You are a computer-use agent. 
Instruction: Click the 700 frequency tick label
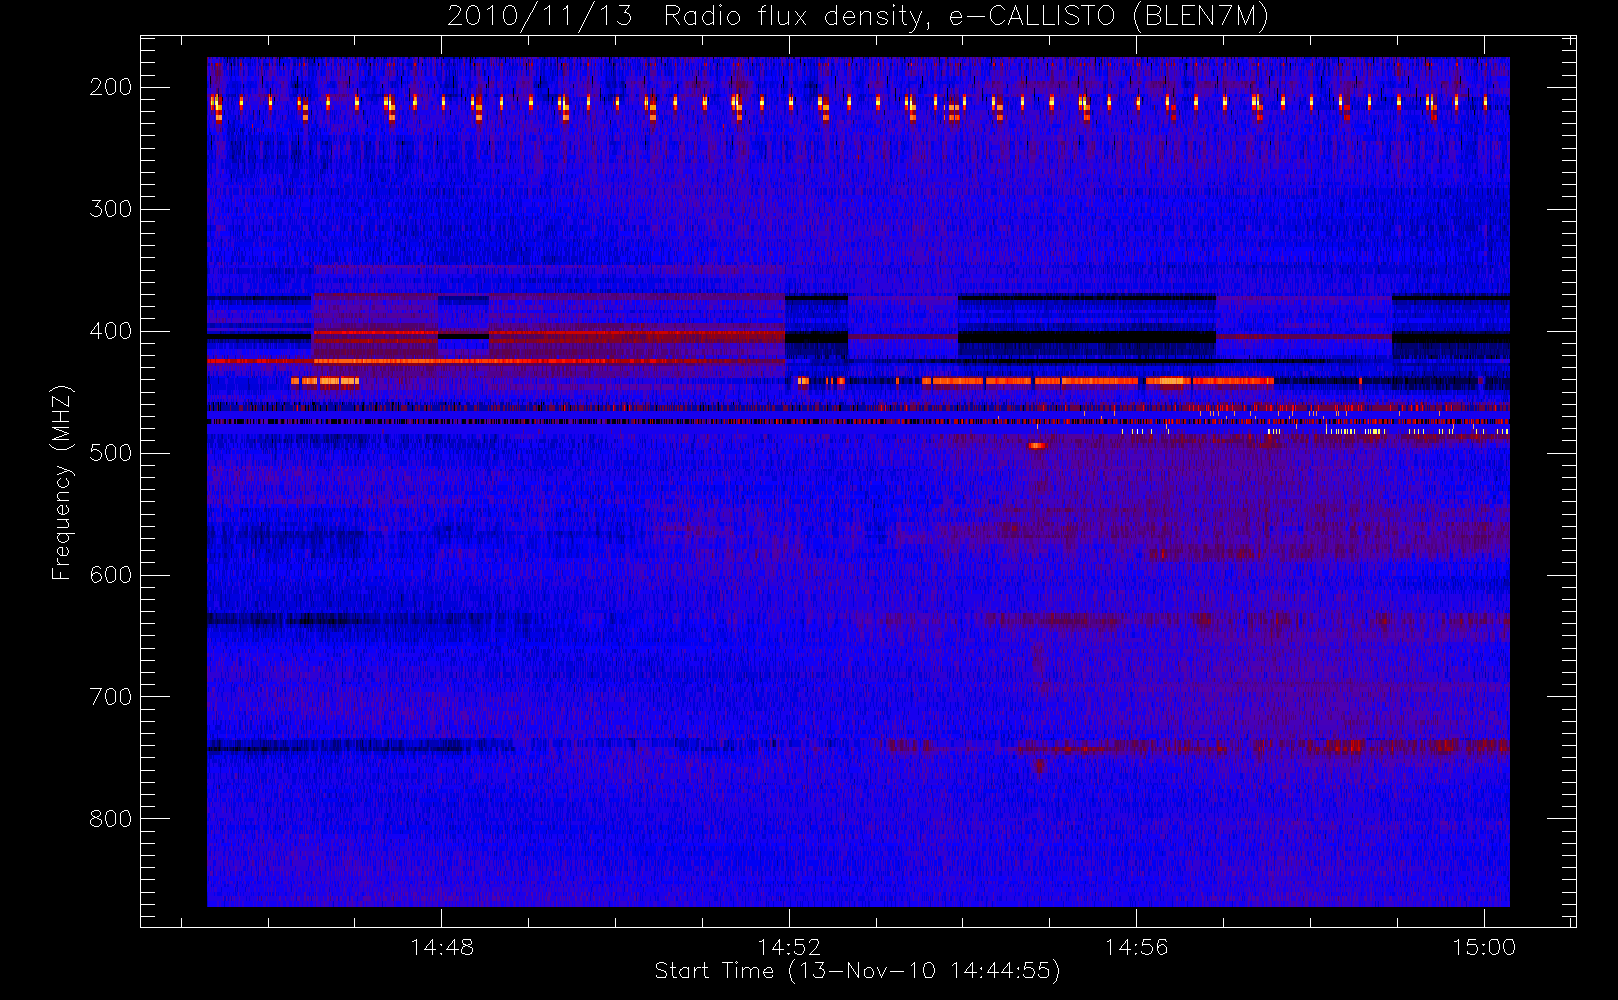pyautogui.click(x=111, y=697)
